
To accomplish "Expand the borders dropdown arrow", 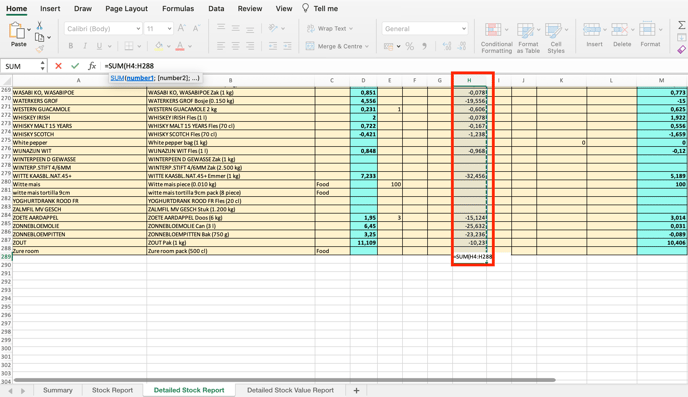I will tap(139, 46).
